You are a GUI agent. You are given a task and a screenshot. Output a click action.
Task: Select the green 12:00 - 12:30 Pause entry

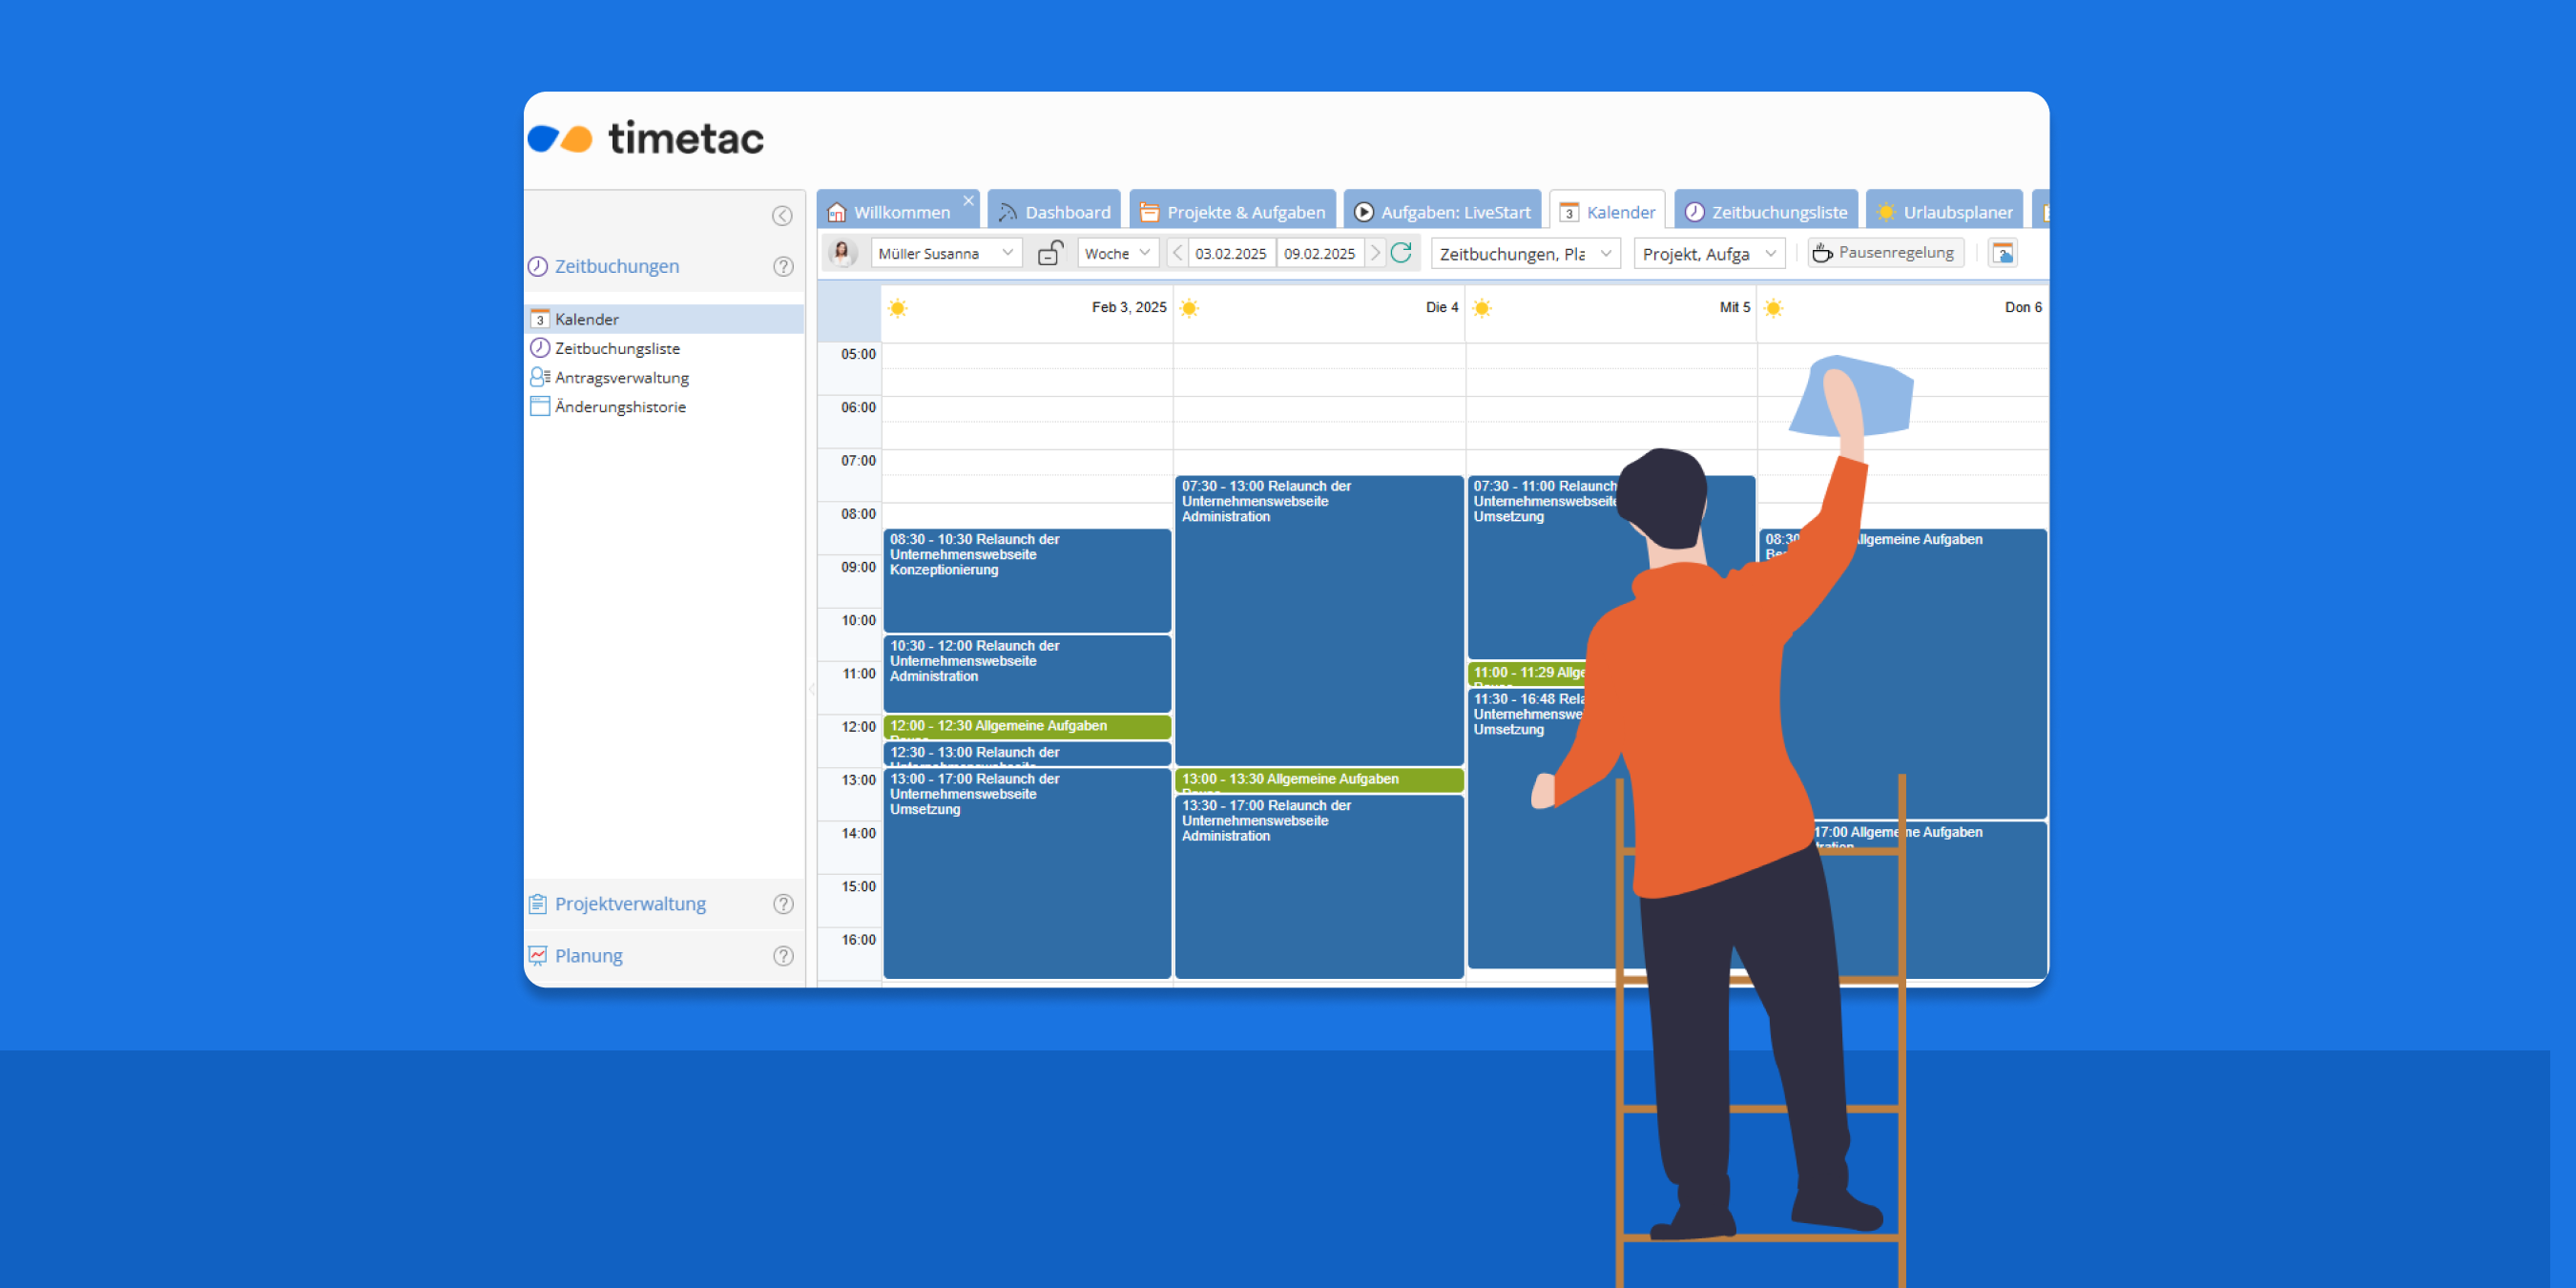(x=1026, y=727)
